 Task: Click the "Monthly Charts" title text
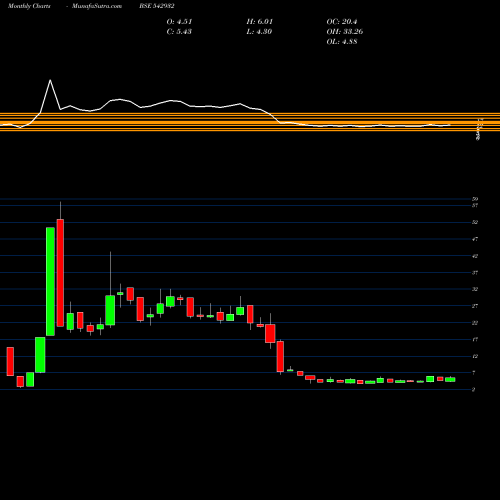click(x=29, y=6)
